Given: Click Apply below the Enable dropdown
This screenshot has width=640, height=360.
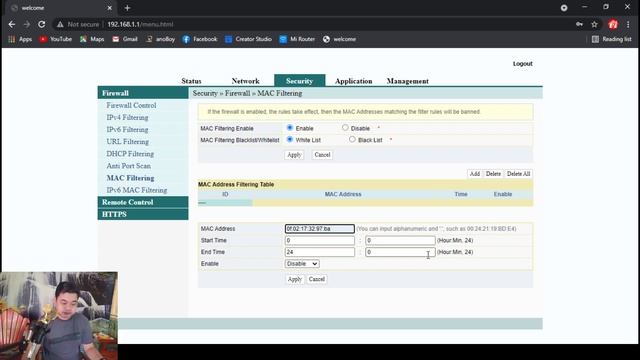Looking at the screenshot, I should (294, 279).
